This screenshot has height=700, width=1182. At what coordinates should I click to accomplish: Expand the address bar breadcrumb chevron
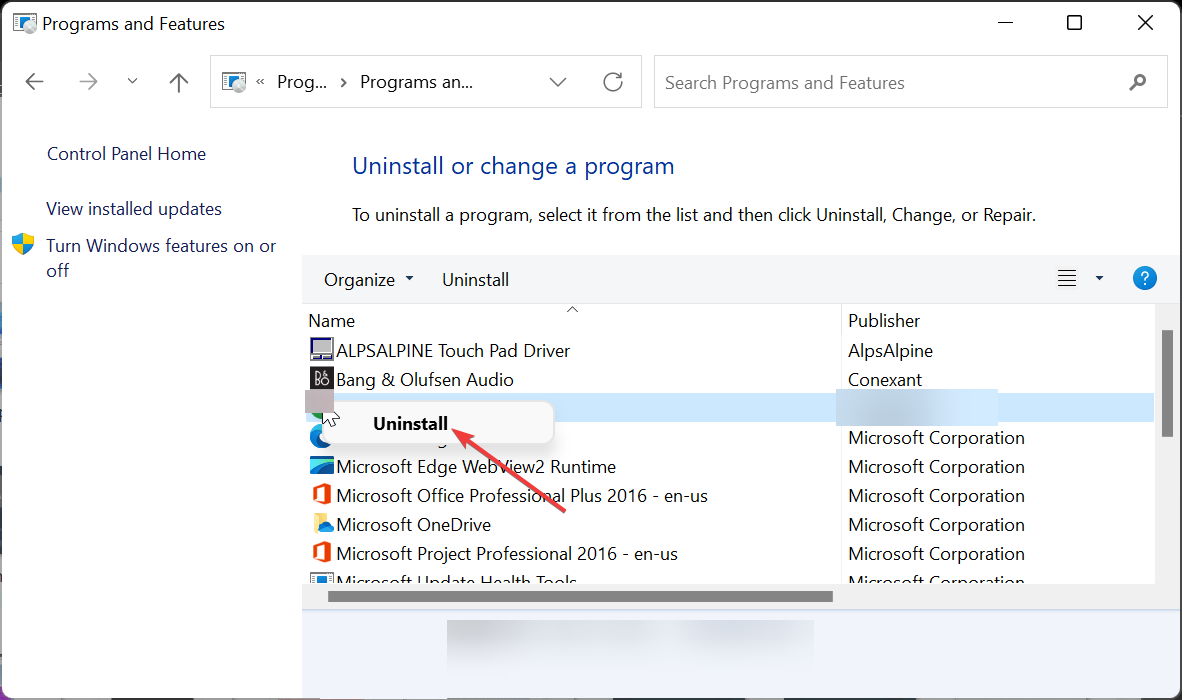pyautogui.click(x=558, y=82)
